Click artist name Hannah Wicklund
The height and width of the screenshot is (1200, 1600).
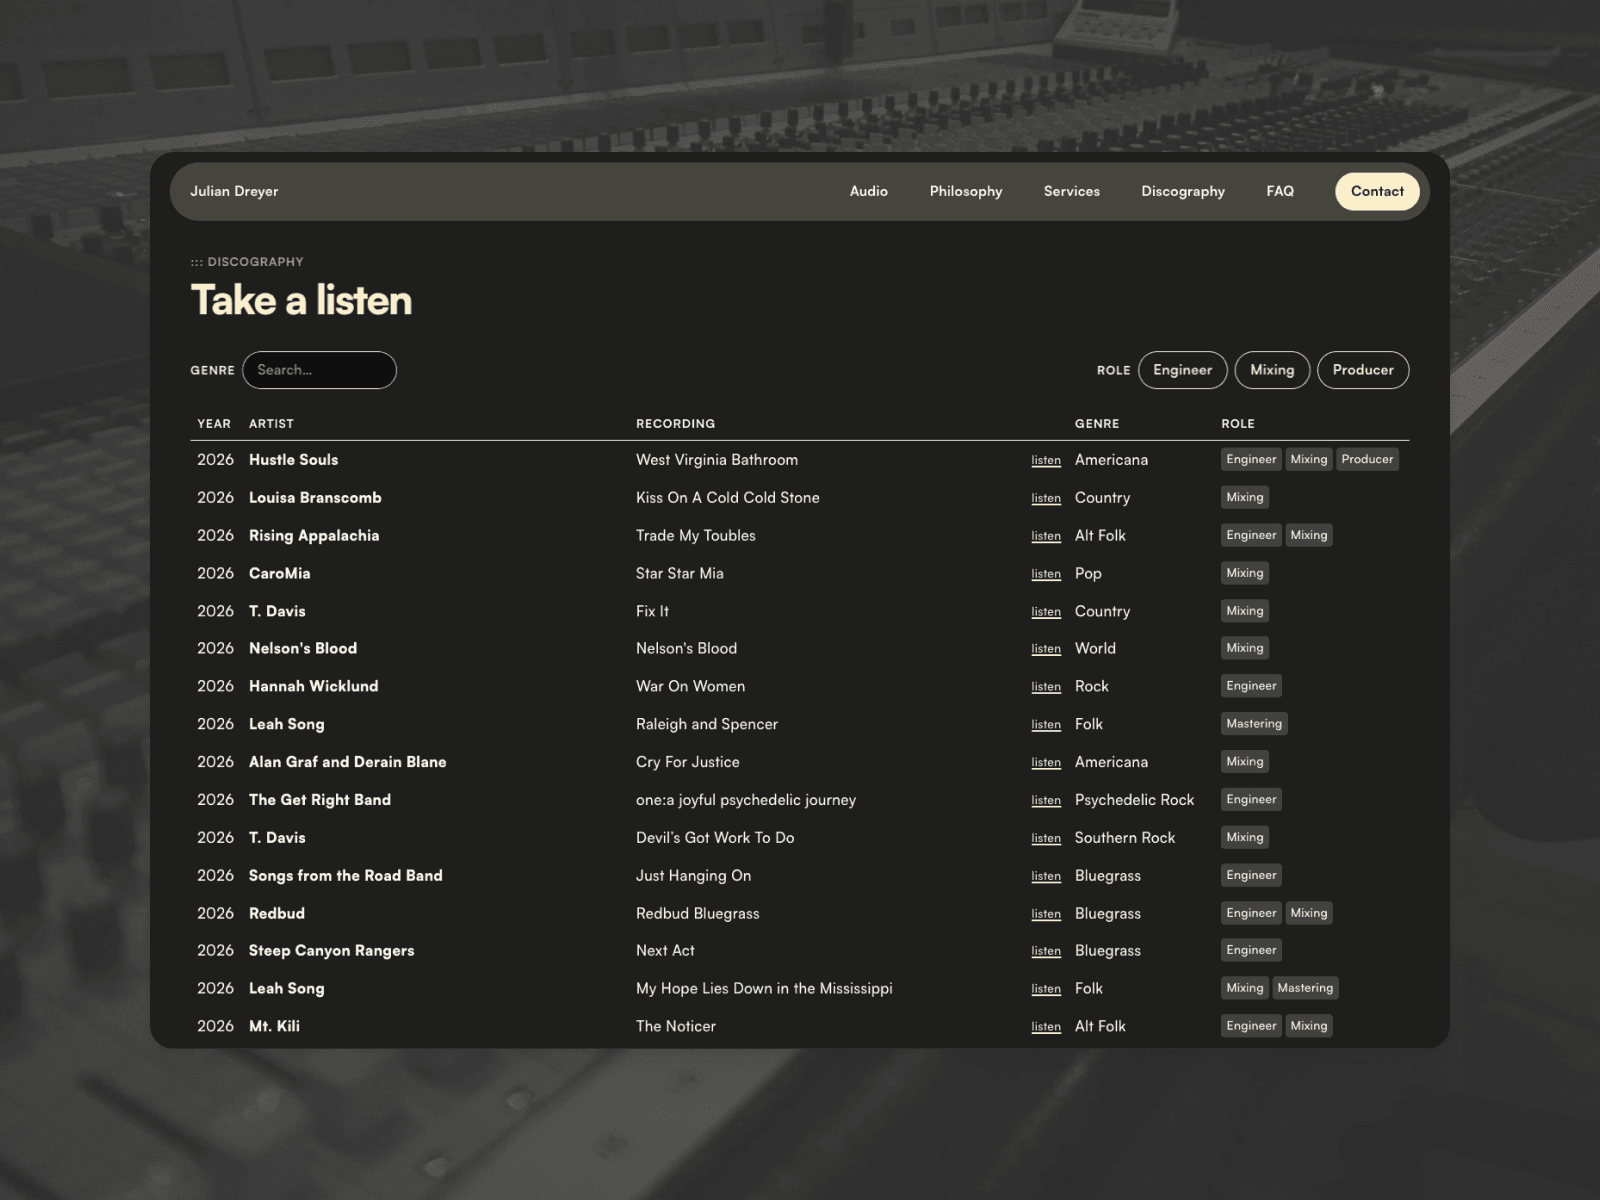tap(313, 686)
